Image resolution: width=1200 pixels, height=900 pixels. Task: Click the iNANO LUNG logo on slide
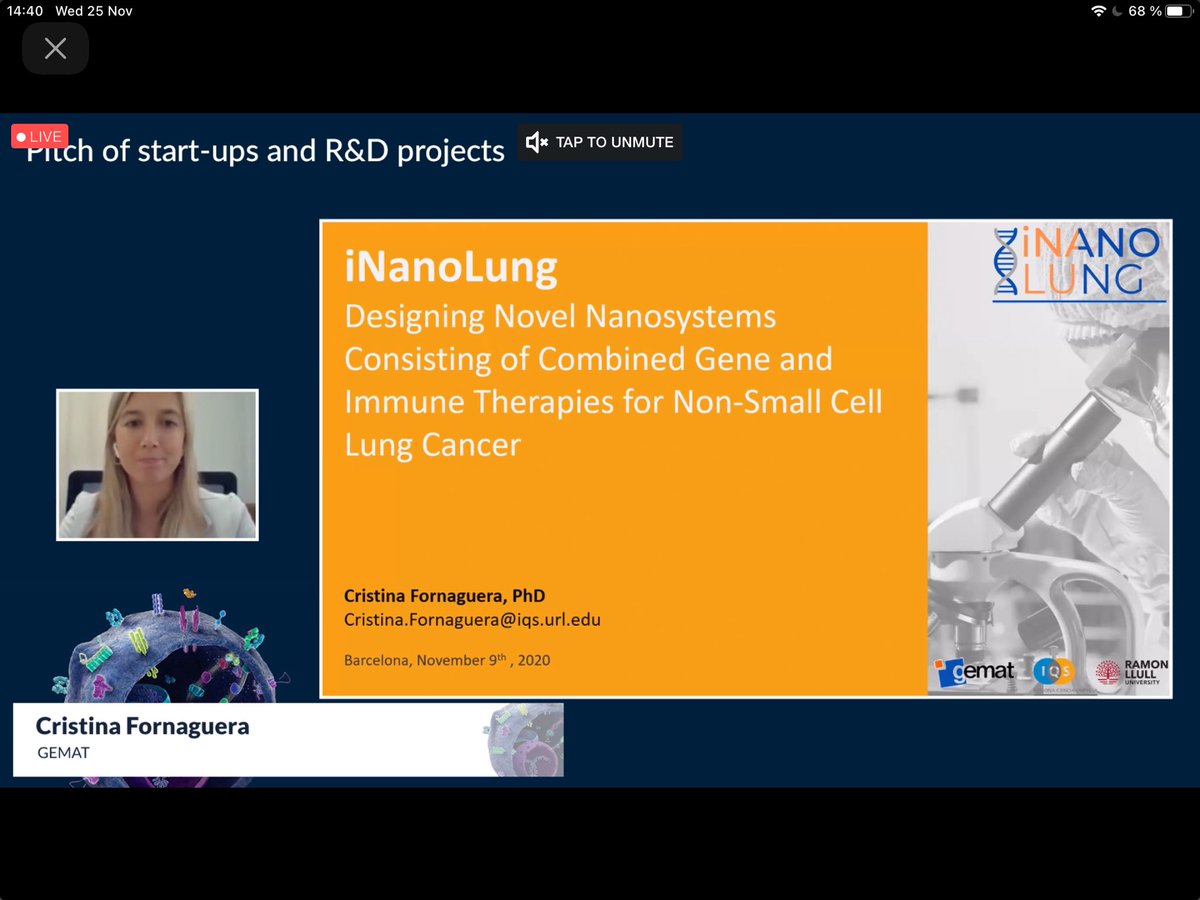[1080, 264]
